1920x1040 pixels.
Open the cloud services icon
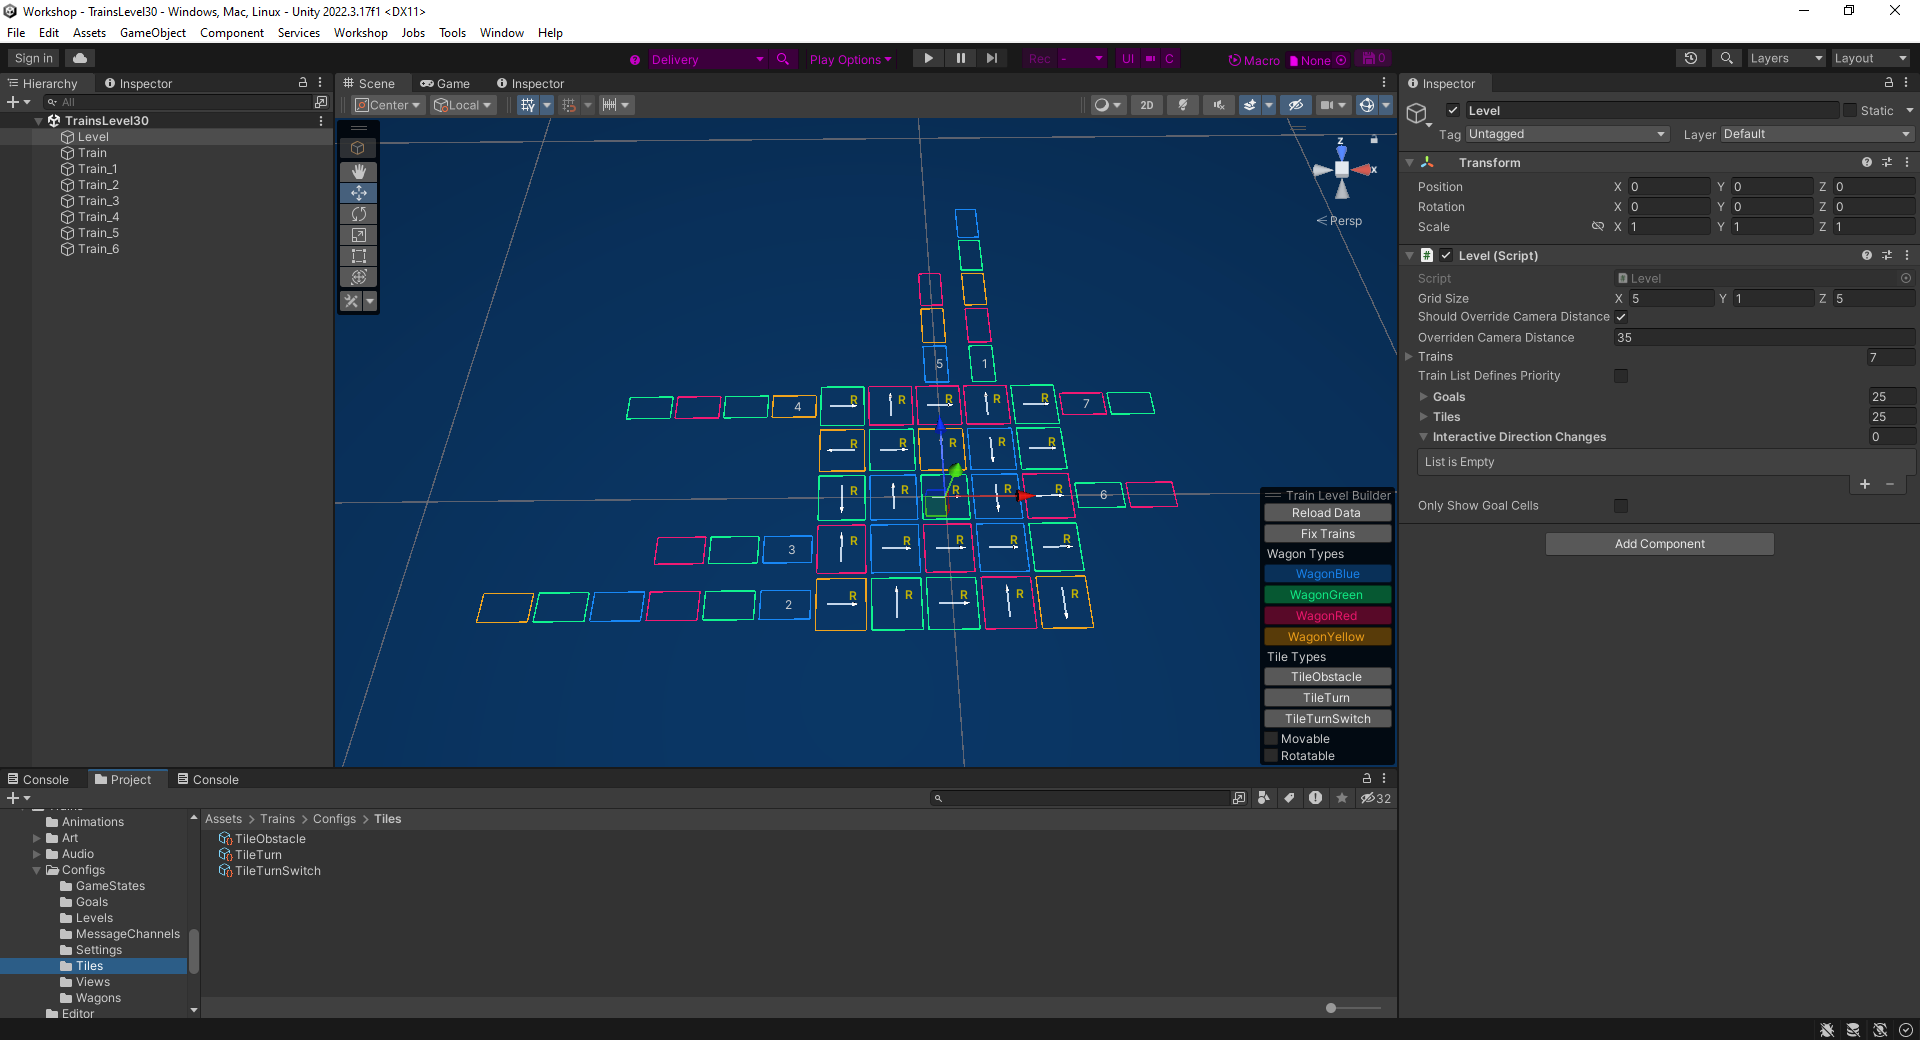click(80, 59)
